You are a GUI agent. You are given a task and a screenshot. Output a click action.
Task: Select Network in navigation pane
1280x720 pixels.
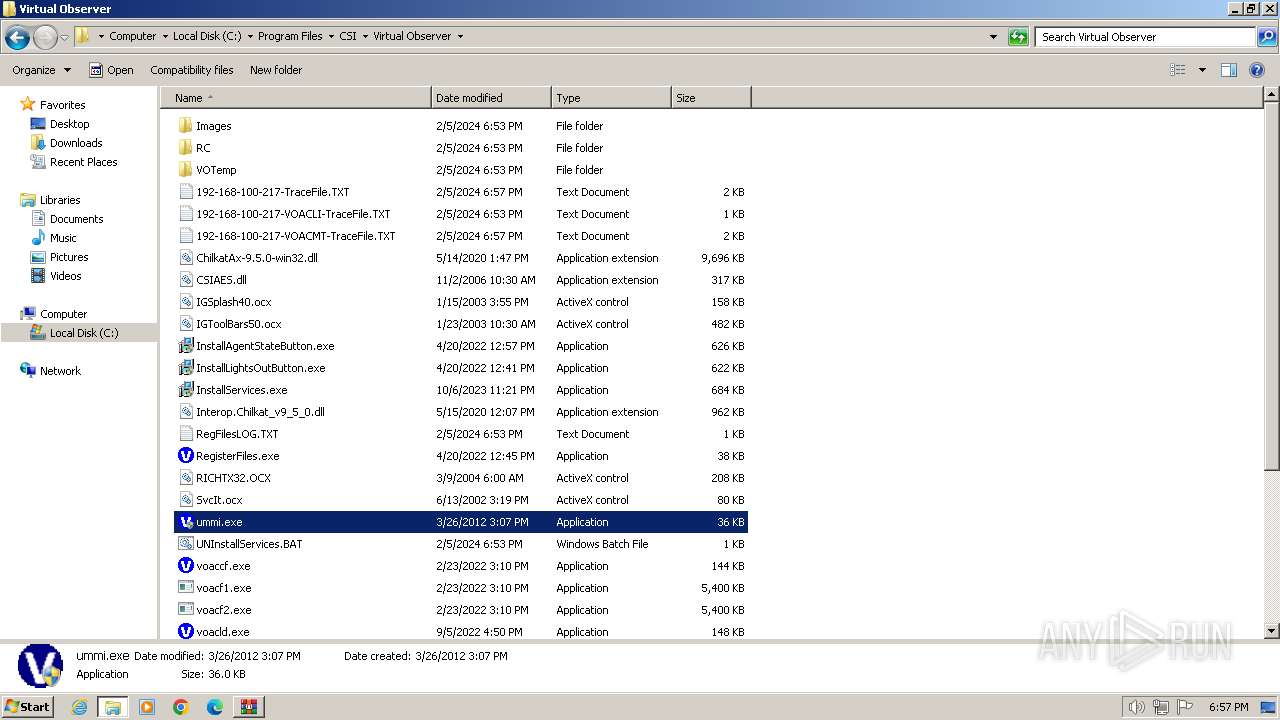(x=60, y=371)
